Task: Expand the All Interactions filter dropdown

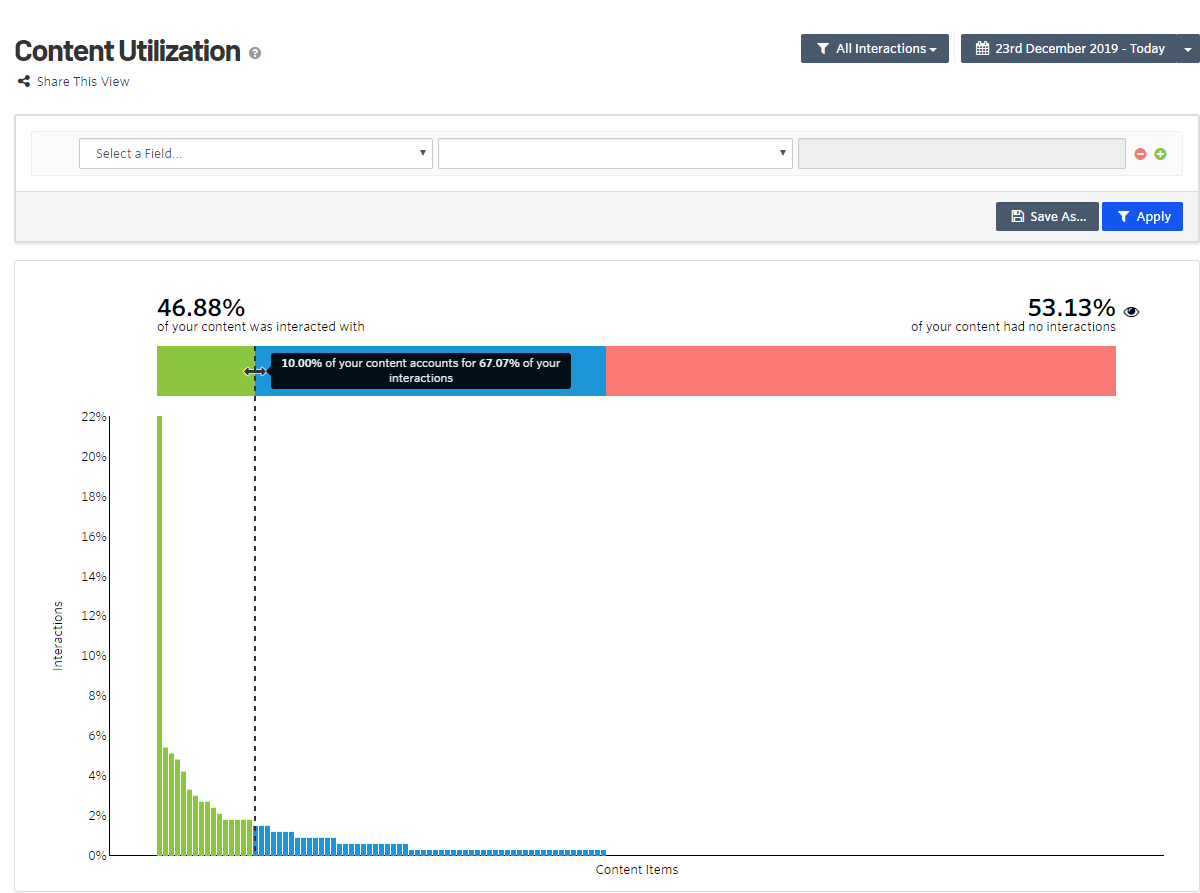Action: tap(875, 49)
